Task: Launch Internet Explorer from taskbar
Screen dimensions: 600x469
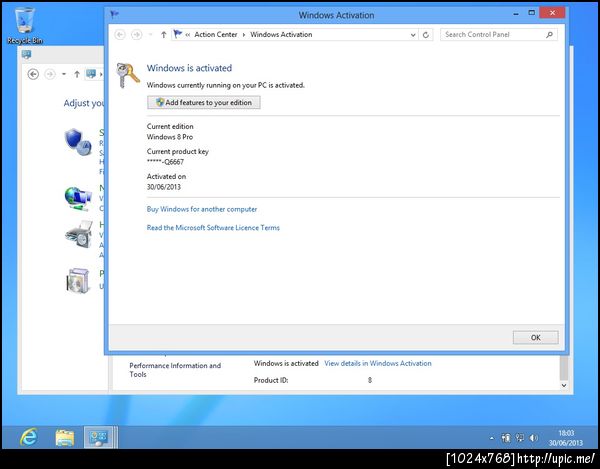Action: [29, 437]
